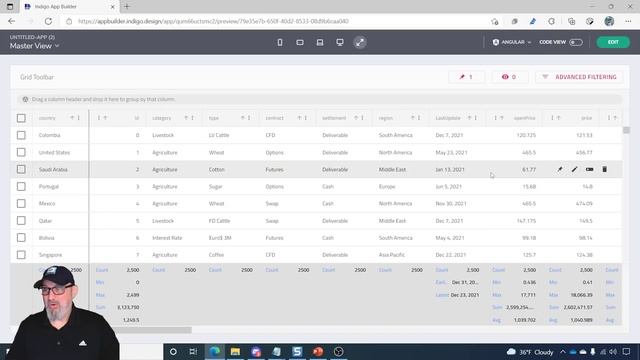
Task: Open the LastUpdate column more menu
Action: pyautogui.click(x=476, y=118)
